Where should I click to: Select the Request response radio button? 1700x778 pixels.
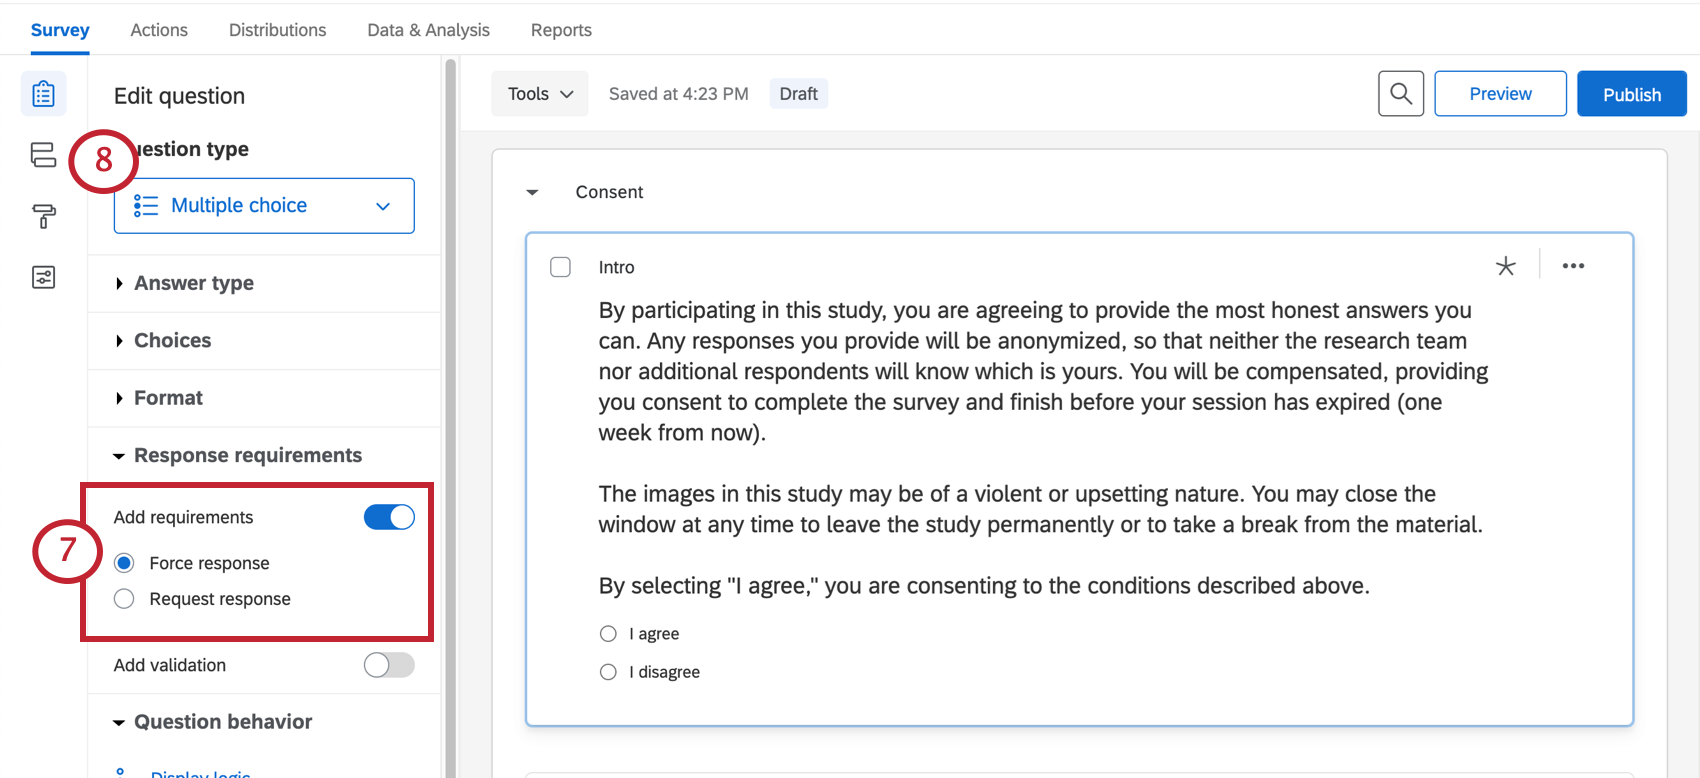tap(124, 599)
